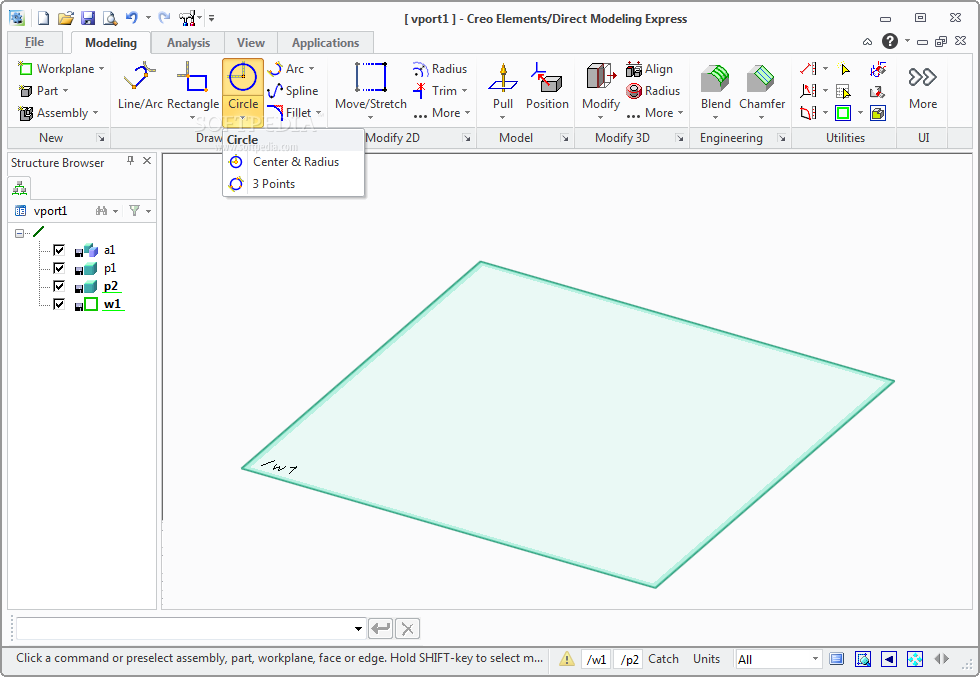Pin the Structure Browser panel
Image resolution: width=980 pixels, height=677 pixels.
click(x=131, y=161)
